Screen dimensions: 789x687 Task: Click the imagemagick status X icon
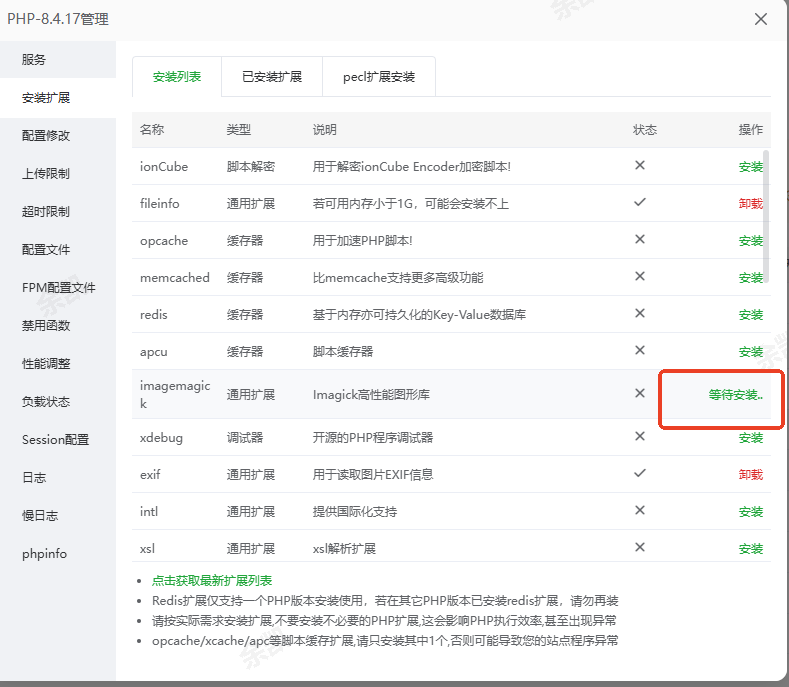tap(640, 393)
